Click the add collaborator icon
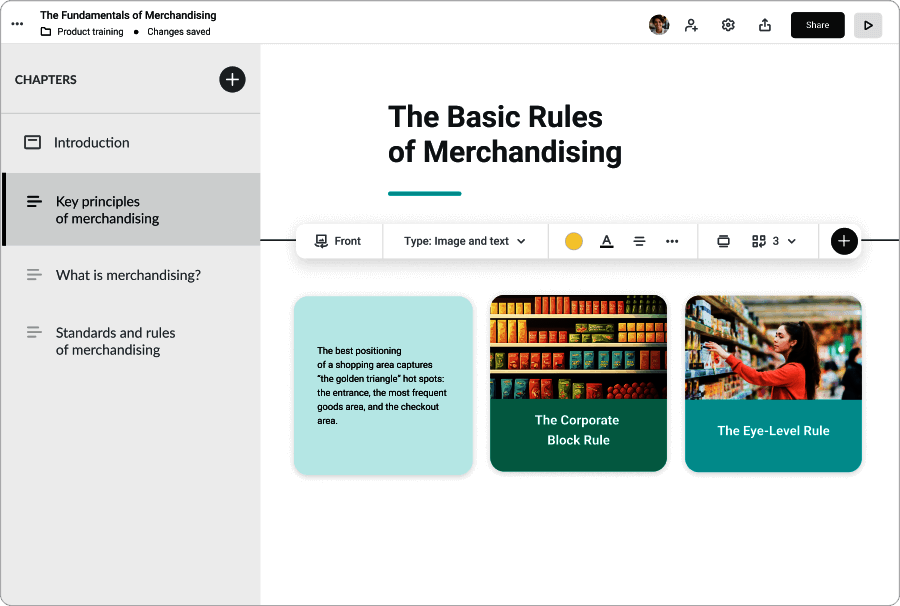Image resolution: width=900 pixels, height=606 pixels. [x=691, y=25]
